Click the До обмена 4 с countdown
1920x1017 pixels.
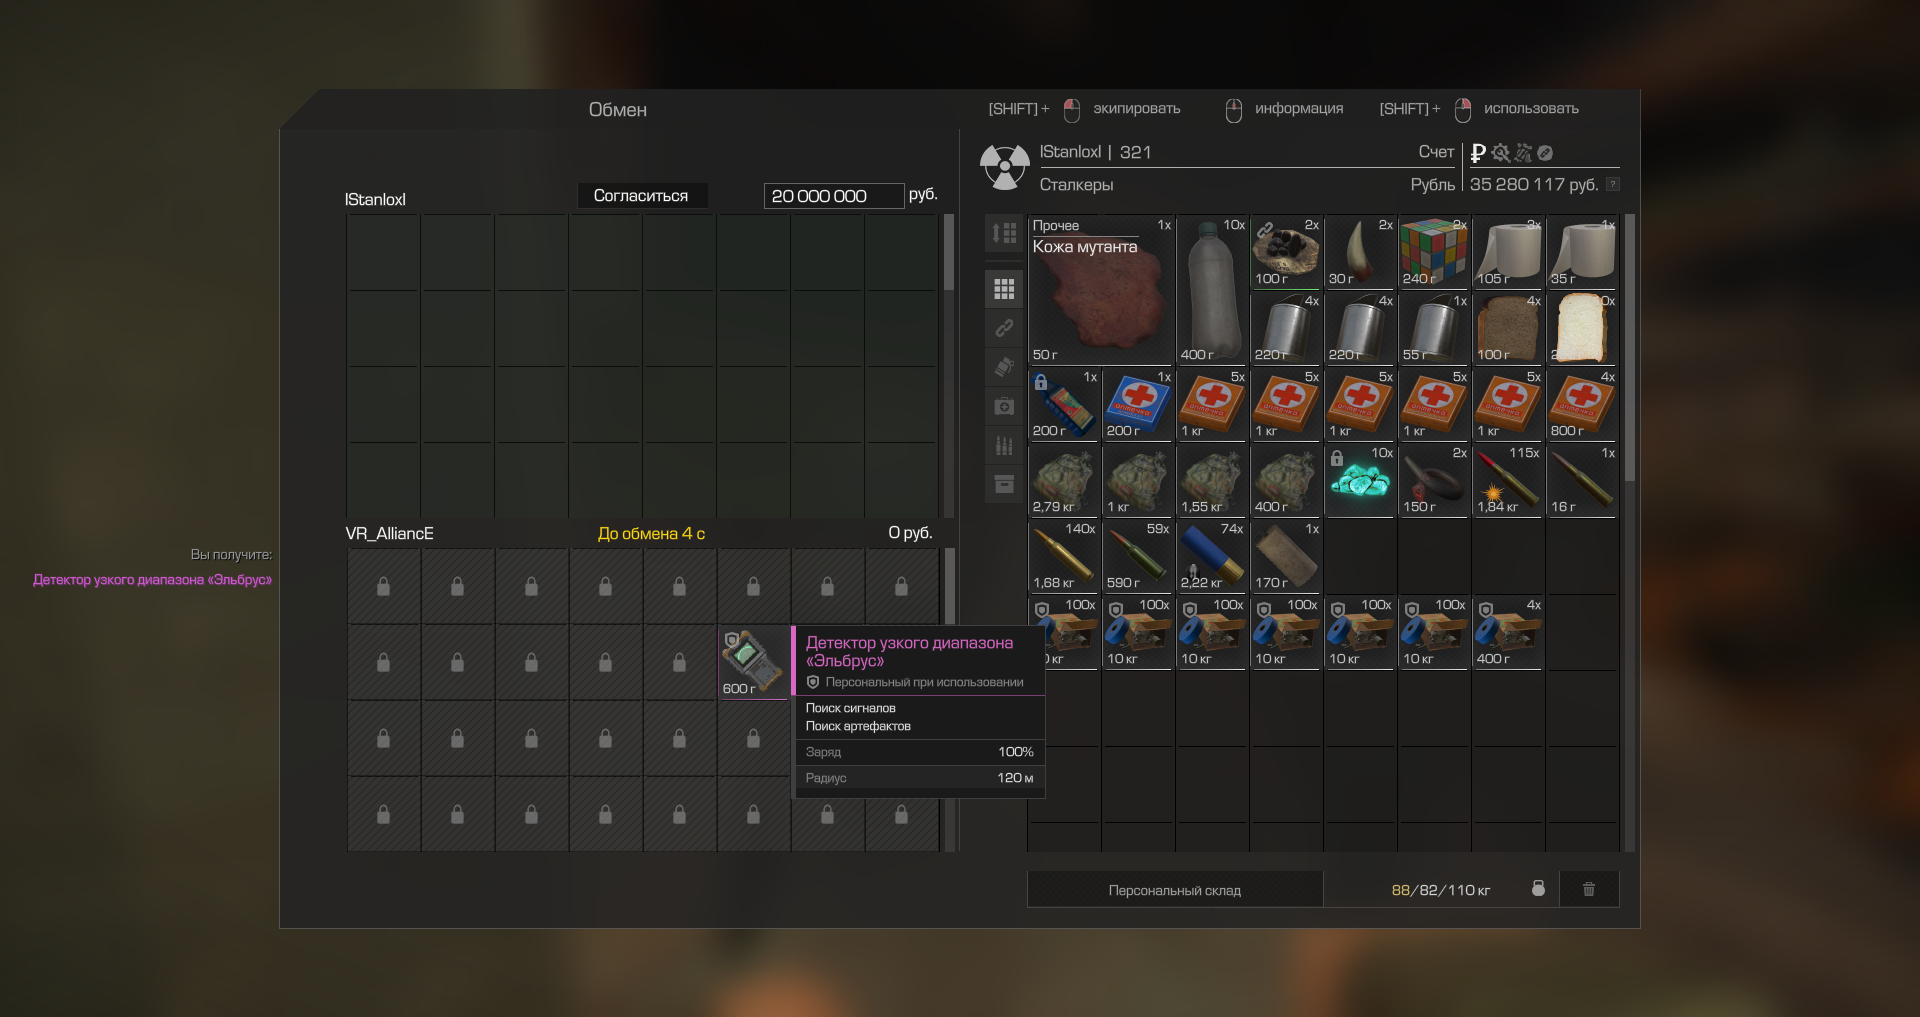click(x=651, y=534)
